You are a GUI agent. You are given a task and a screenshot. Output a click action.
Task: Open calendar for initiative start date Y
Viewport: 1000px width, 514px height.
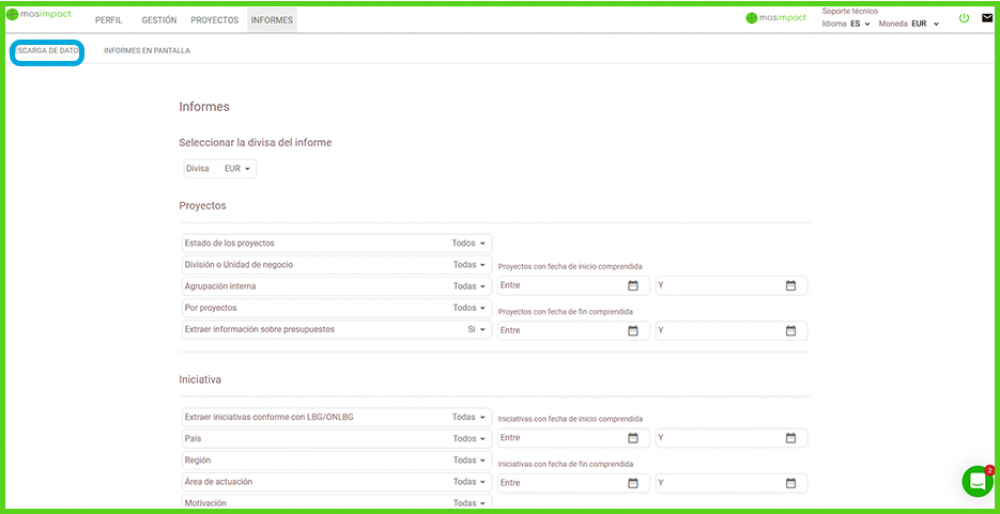pos(790,438)
